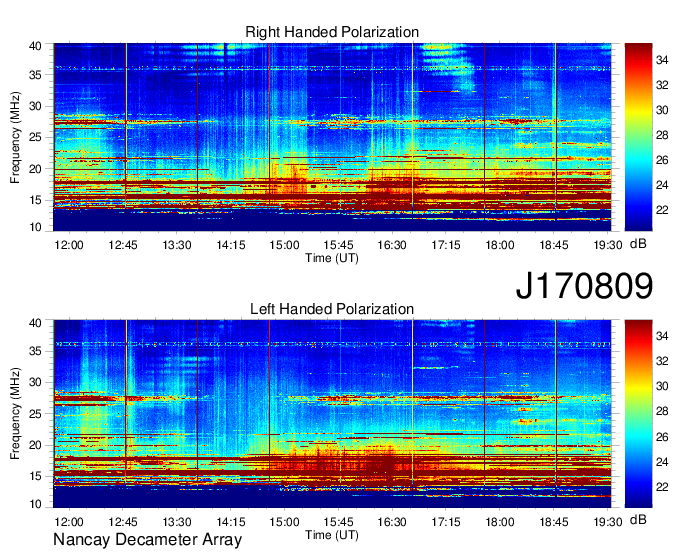The width and height of the screenshot is (680, 552).
Task: Click the "Nancay Decameter Array" caption
Action: 147,539
